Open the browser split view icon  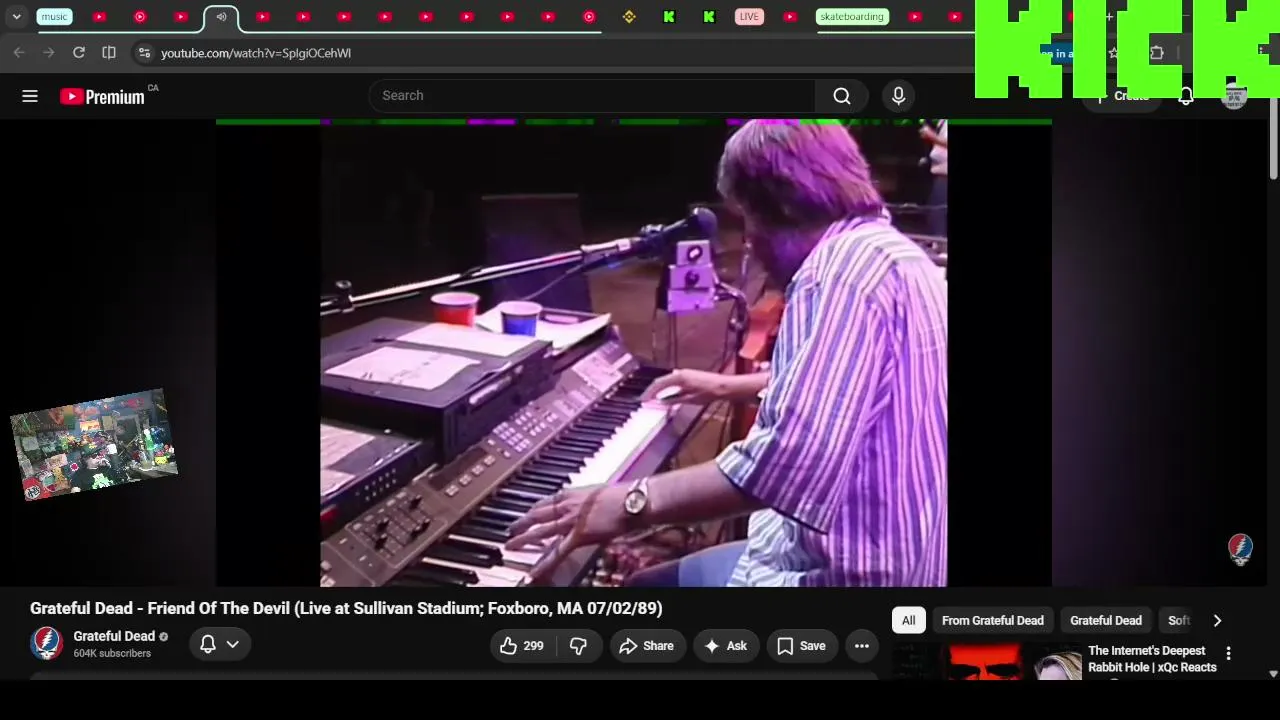pyautogui.click(x=109, y=53)
